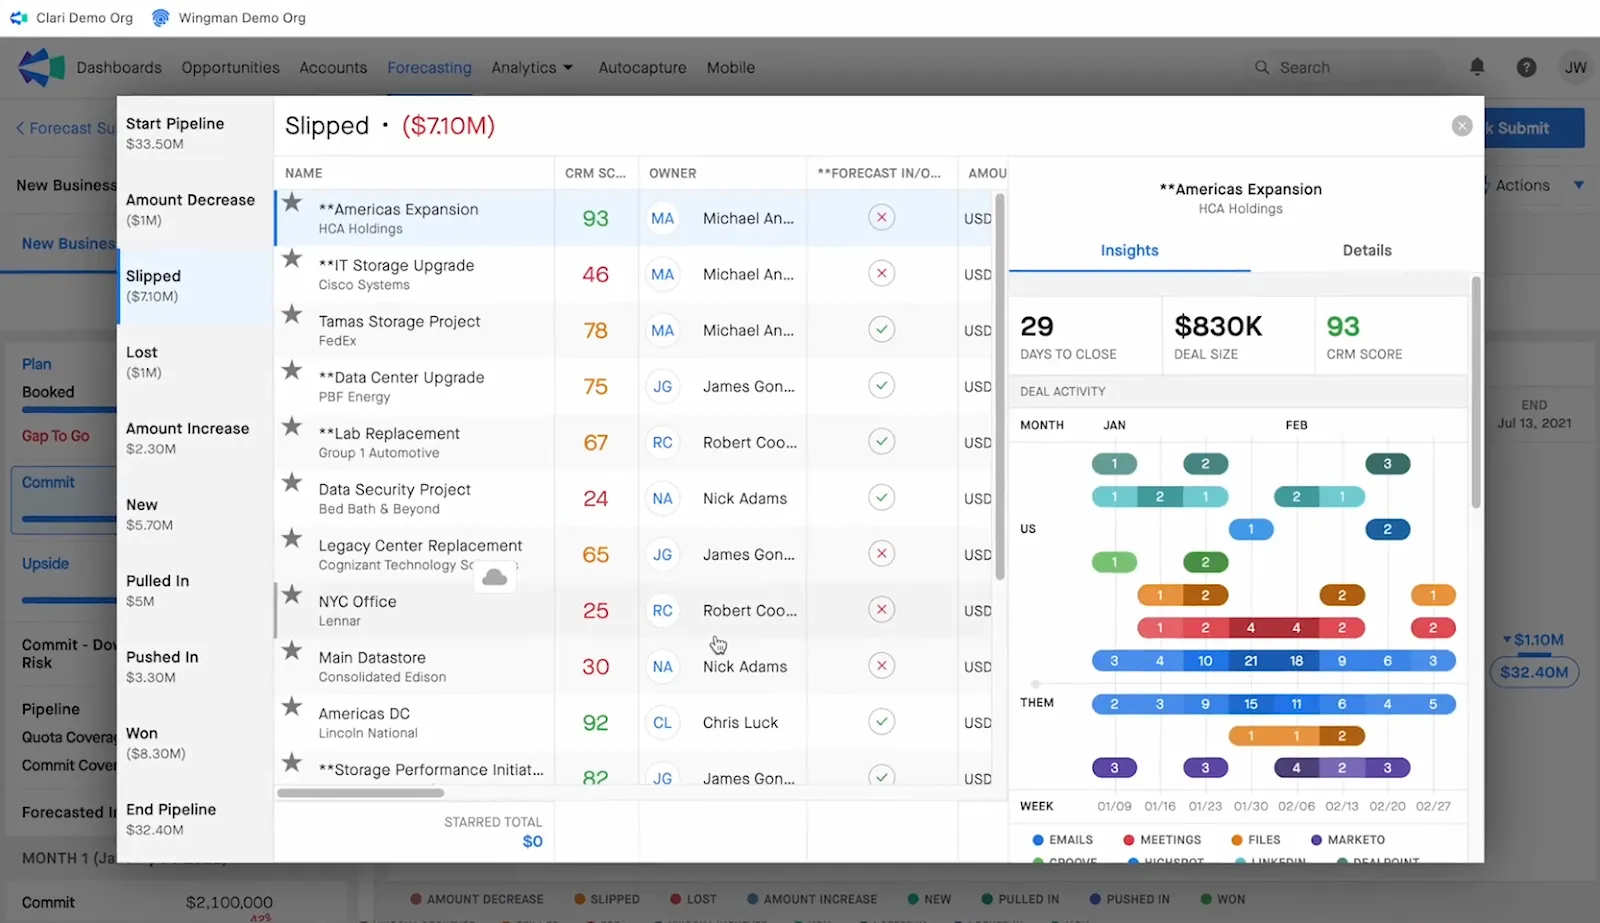Expand the Analytics dropdown menu
1600x923 pixels.
[x=532, y=67]
